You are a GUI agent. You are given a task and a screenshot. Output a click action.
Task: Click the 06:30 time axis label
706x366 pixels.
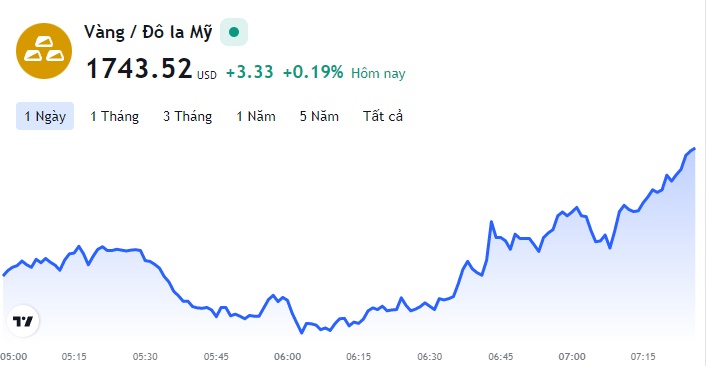pos(430,357)
